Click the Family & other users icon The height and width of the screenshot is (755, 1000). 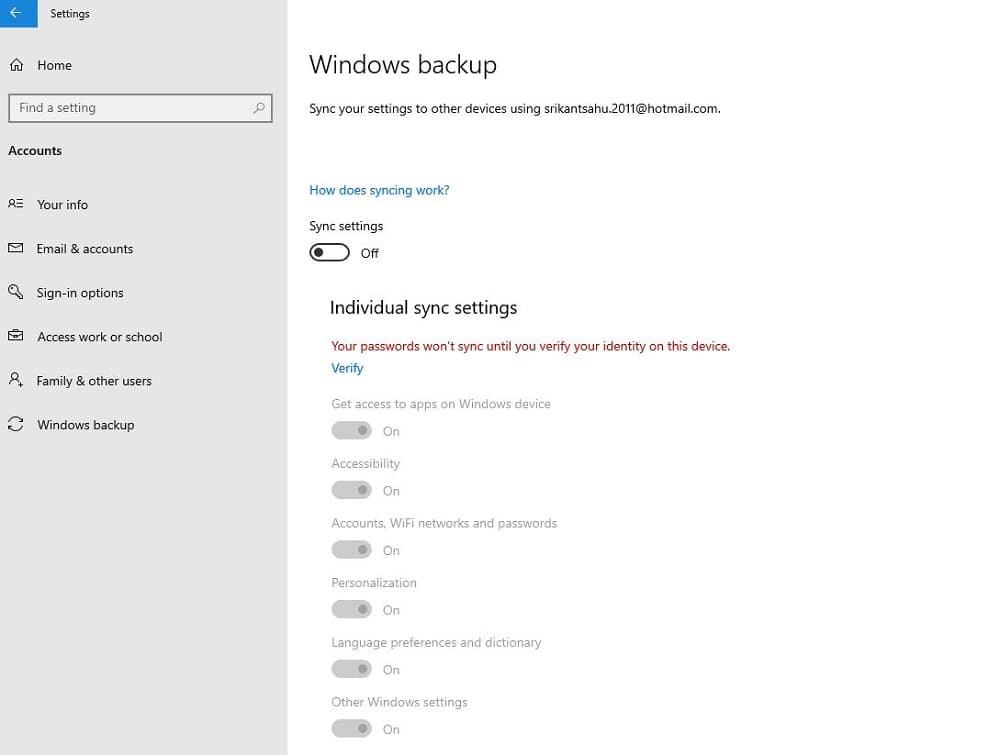point(16,380)
